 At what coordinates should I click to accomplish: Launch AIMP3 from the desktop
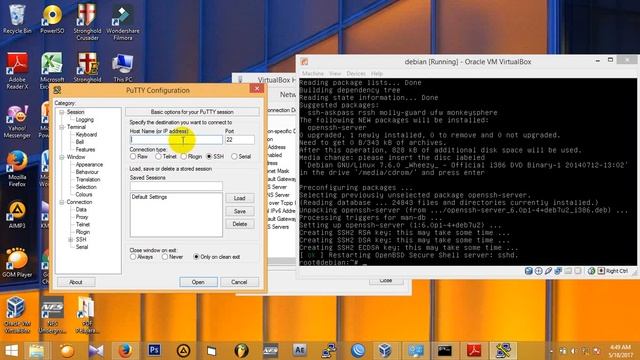pyautogui.click(x=17, y=215)
